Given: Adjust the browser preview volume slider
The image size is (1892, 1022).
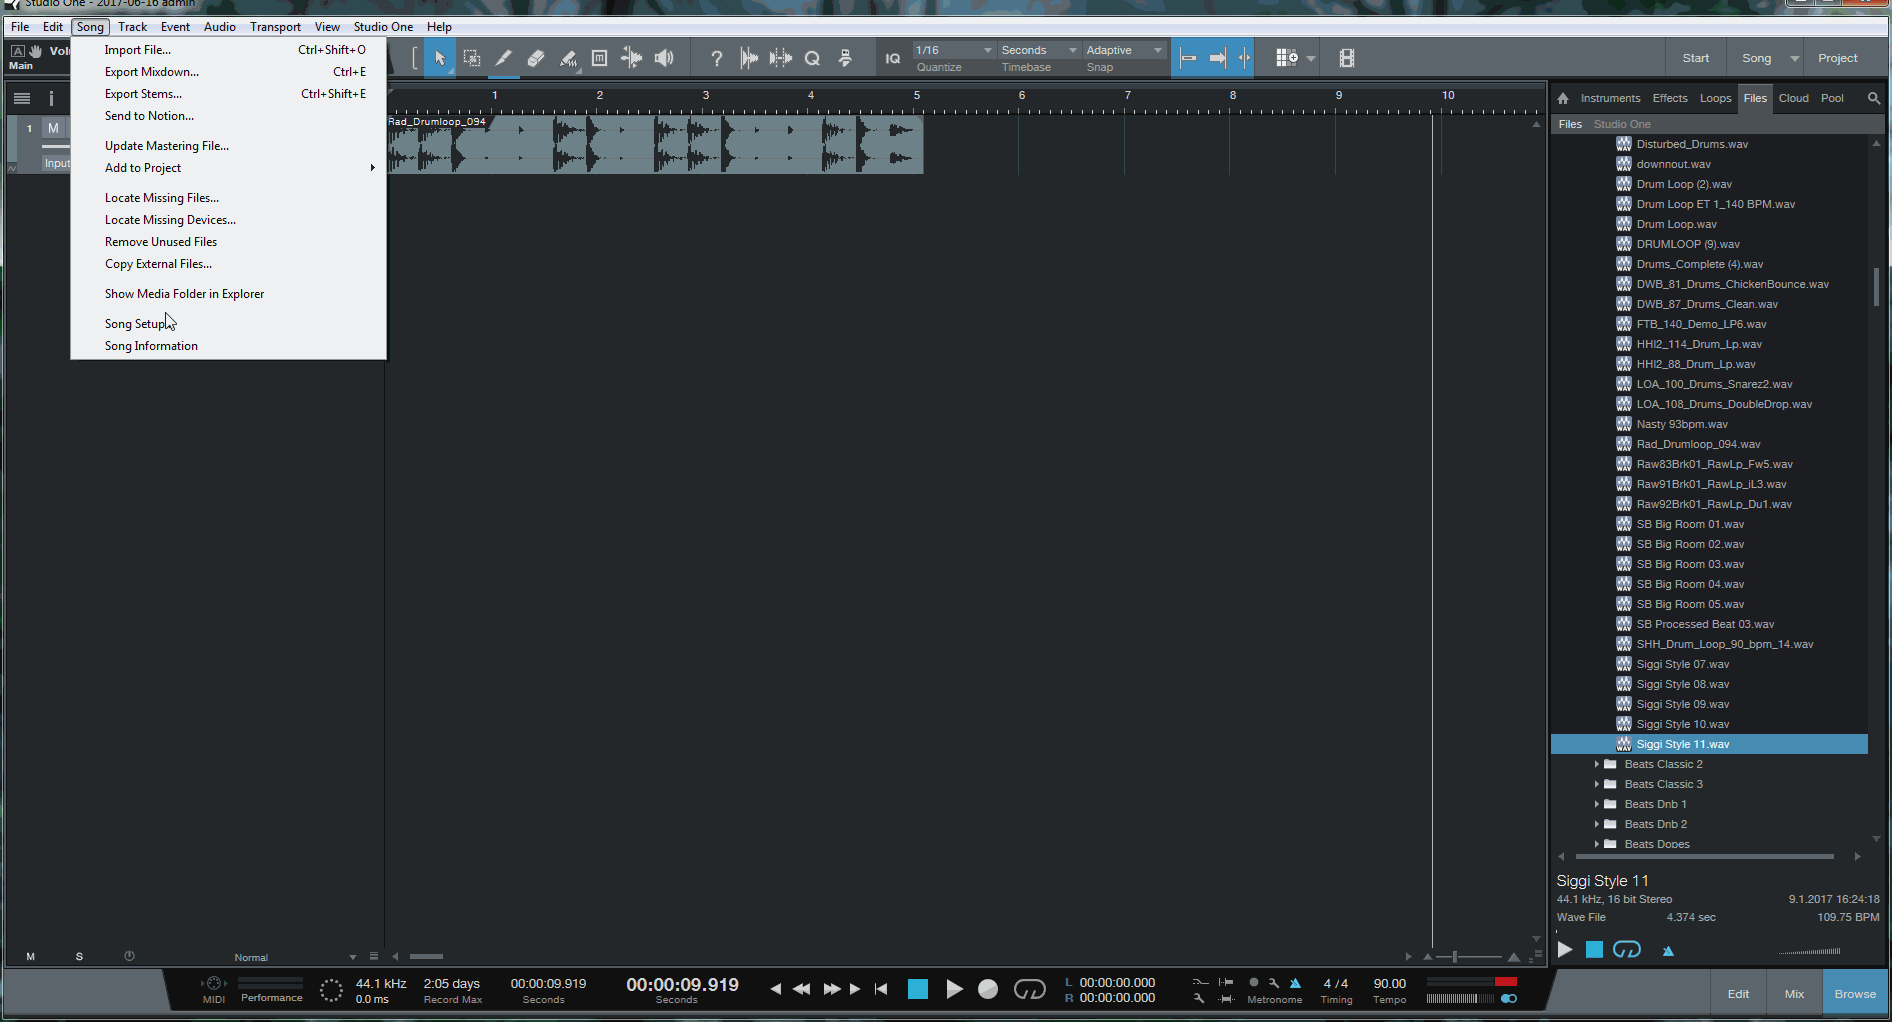Looking at the screenshot, I should point(1810,951).
